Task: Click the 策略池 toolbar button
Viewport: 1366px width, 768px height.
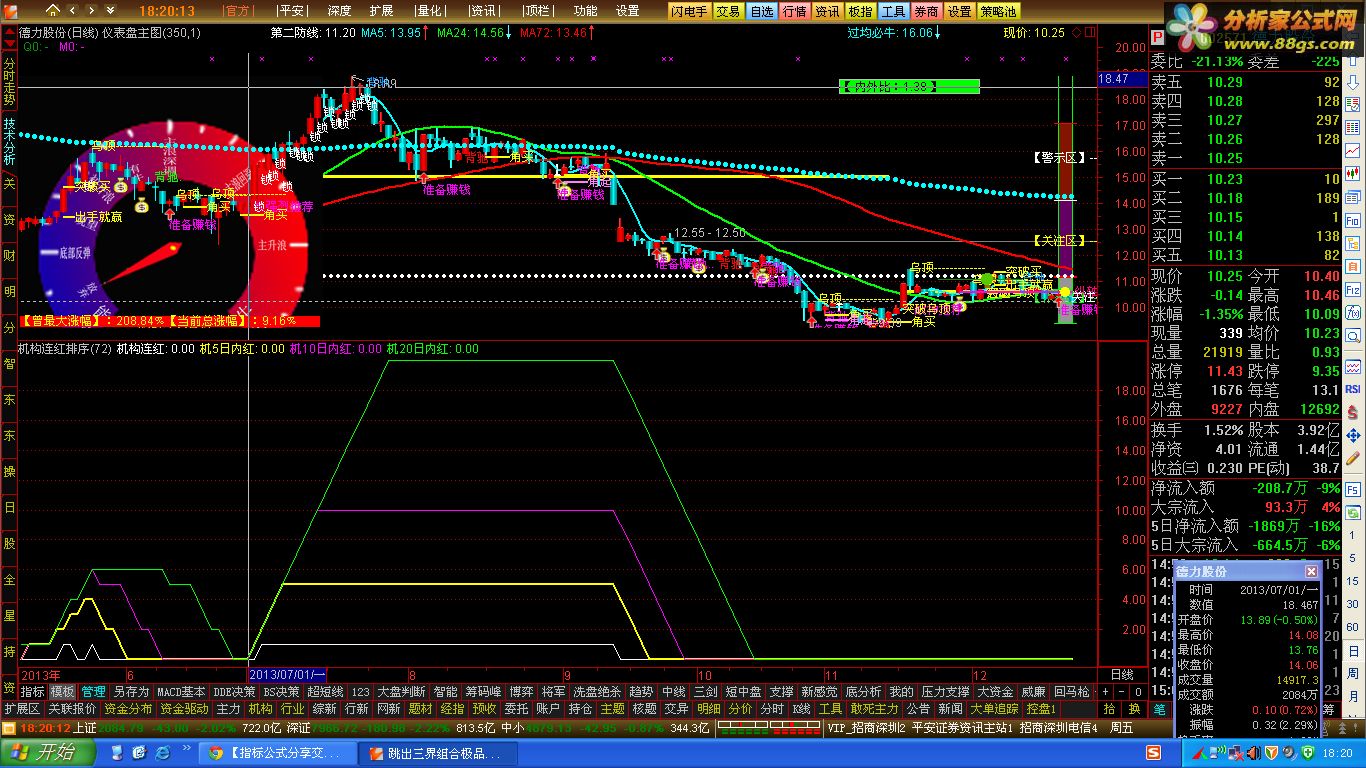Action: pos(999,11)
